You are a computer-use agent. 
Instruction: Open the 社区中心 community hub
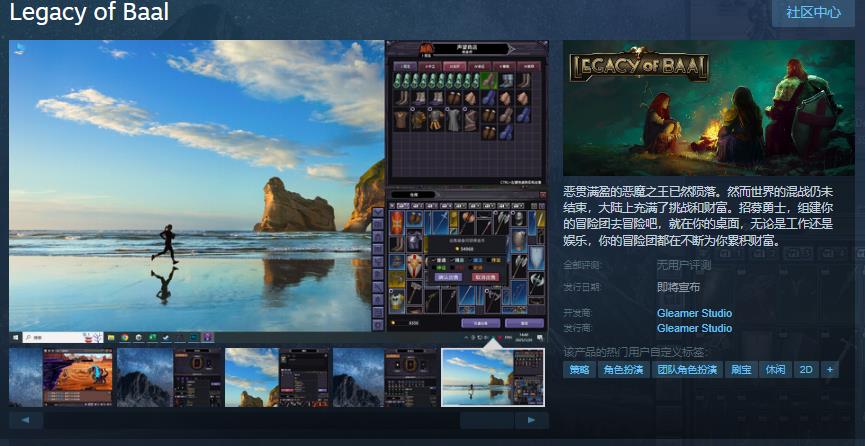point(813,12)
